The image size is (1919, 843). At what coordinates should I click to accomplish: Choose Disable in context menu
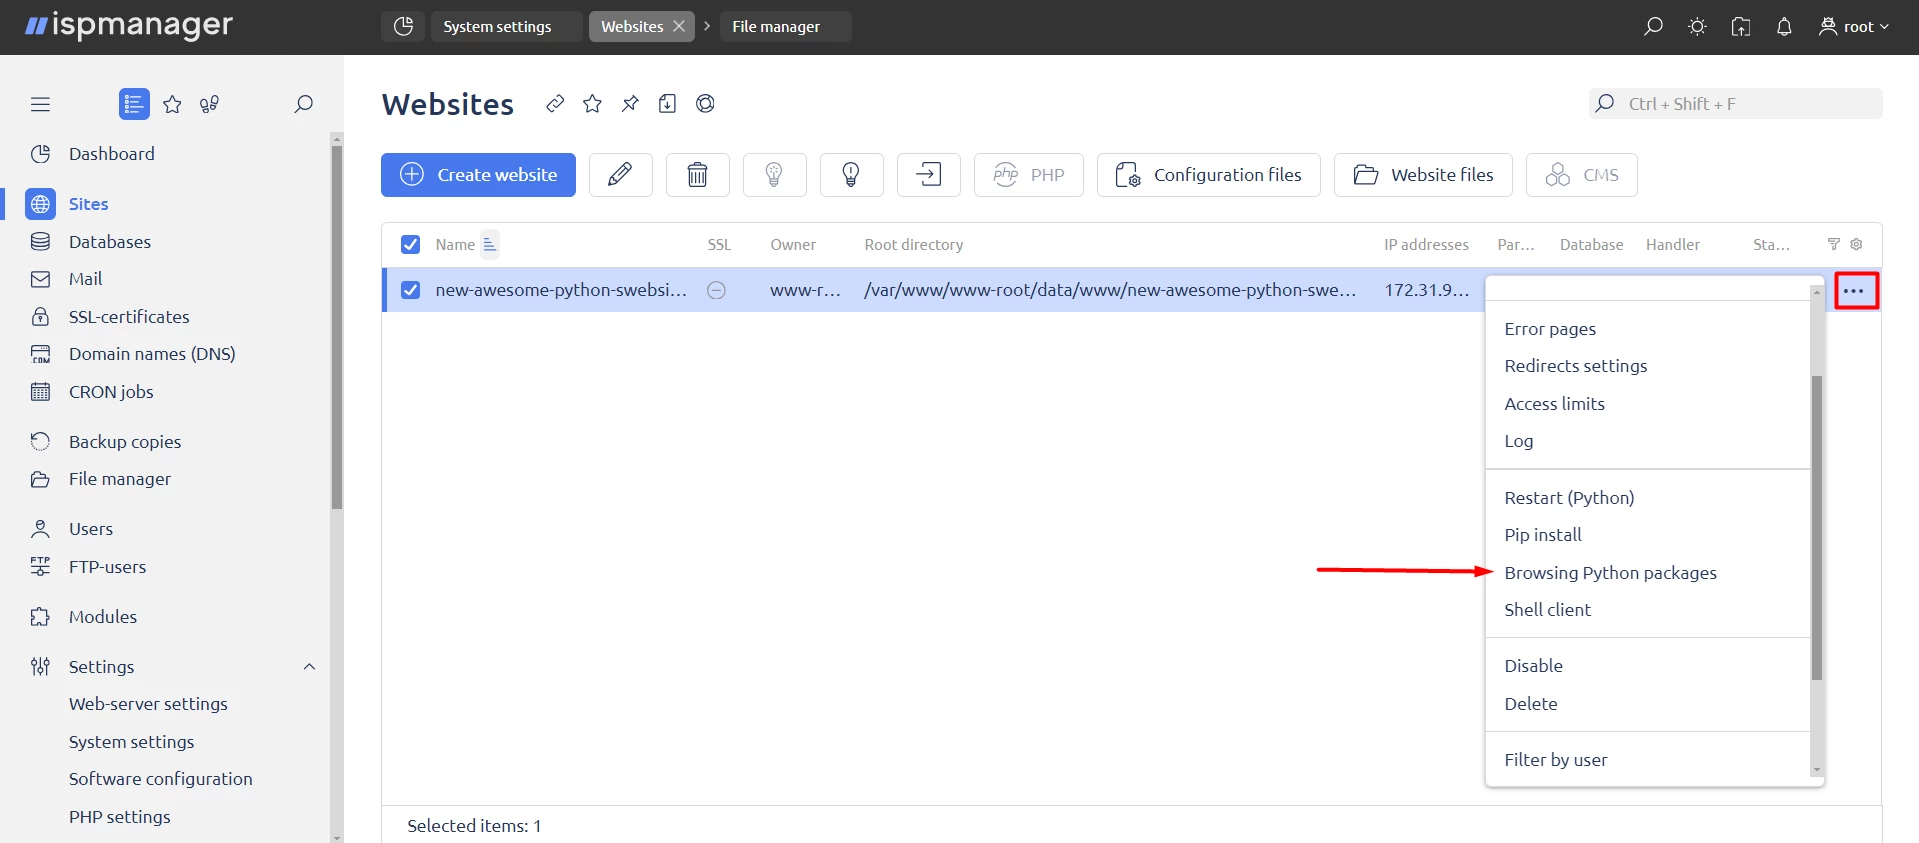tap(1533, 666)
